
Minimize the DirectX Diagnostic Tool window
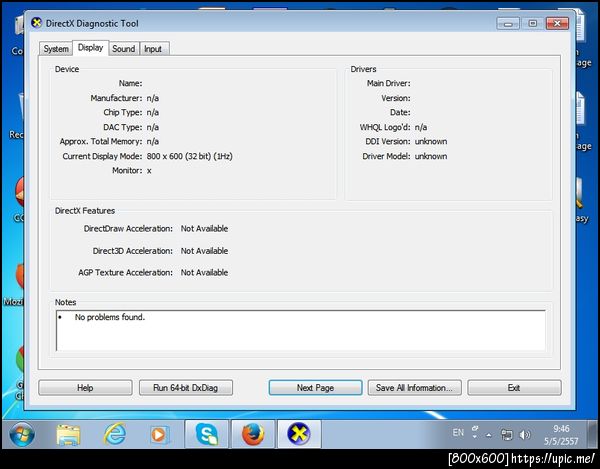(x=508, y=23)
